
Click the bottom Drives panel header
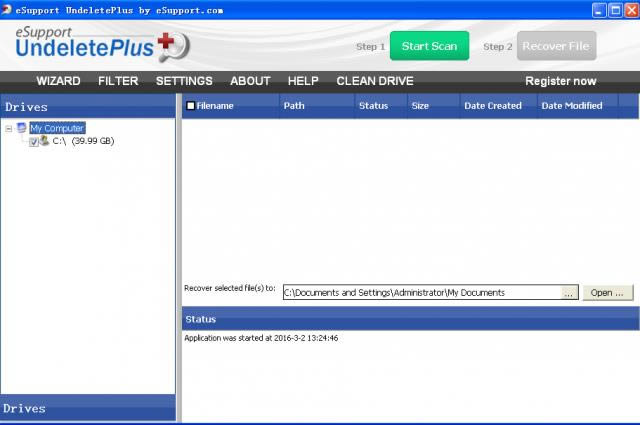88,408
